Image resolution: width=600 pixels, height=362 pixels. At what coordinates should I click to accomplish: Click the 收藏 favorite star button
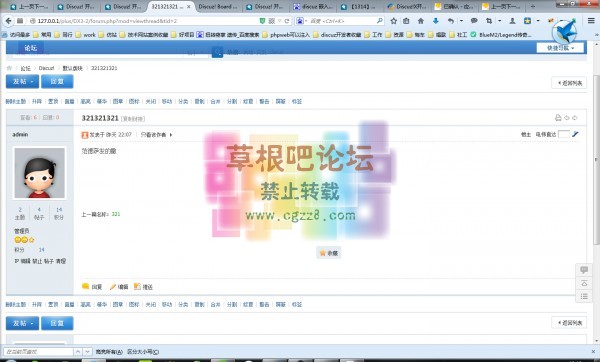329,253
